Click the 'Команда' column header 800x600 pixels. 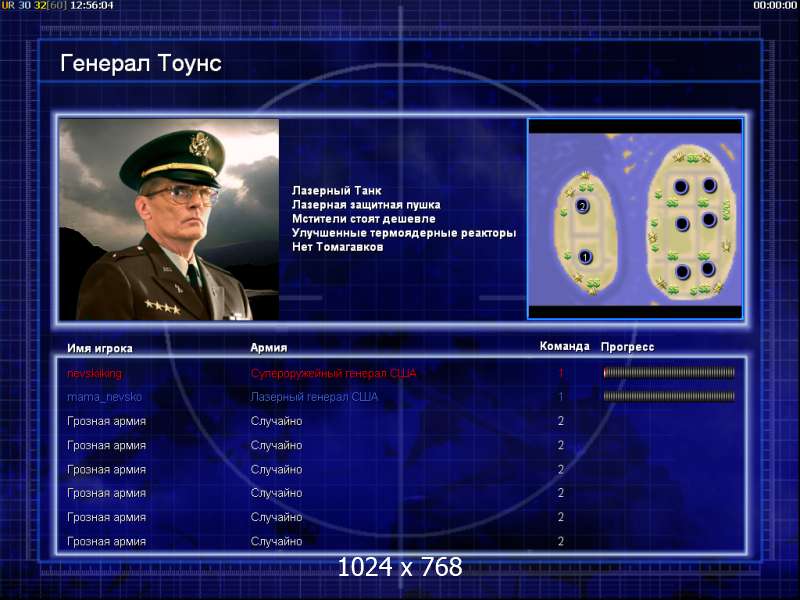[x=564, y=346]
